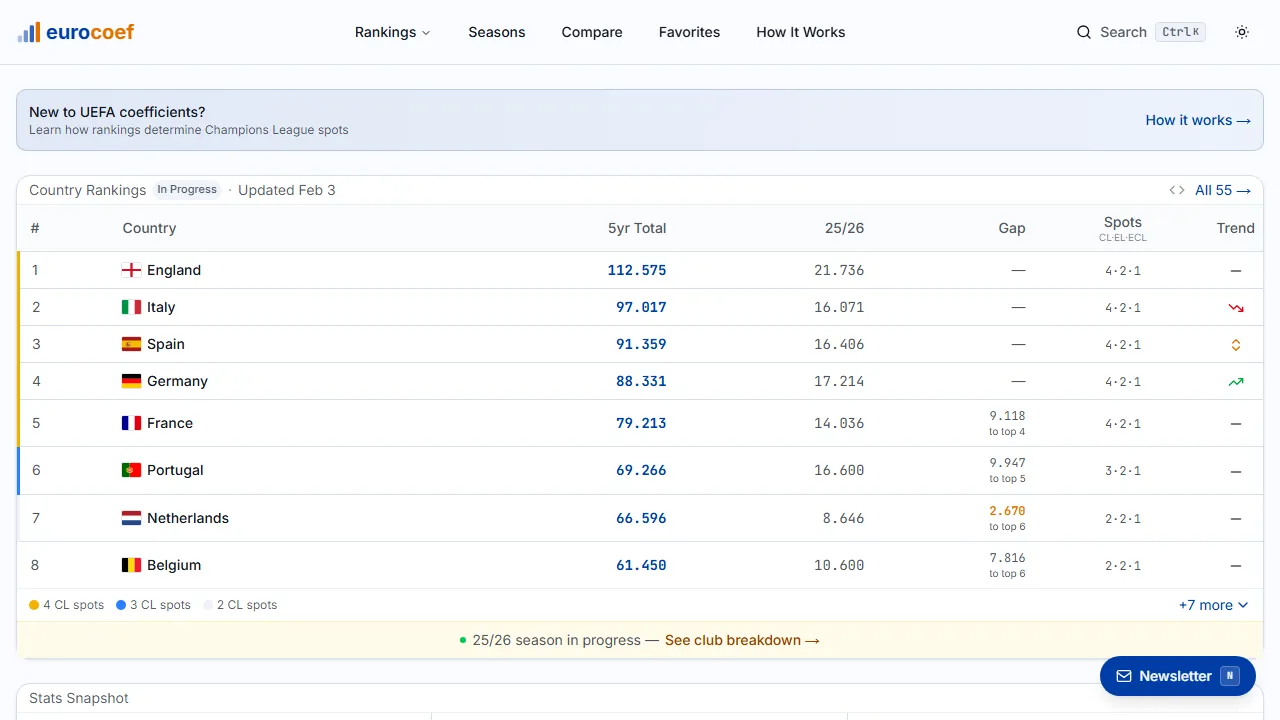Toggle the light/dark theme switch
Image resolution: width=1280 pixels, height=720 pixels.
[x=1242, y=32]
